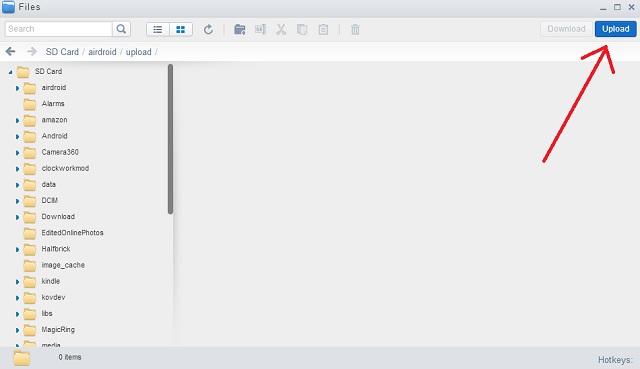Image resolution: width=640 pixels, height=369 pixels.
Task: Close the Files window
Action: pyautogui.click(x=631, y=7)
